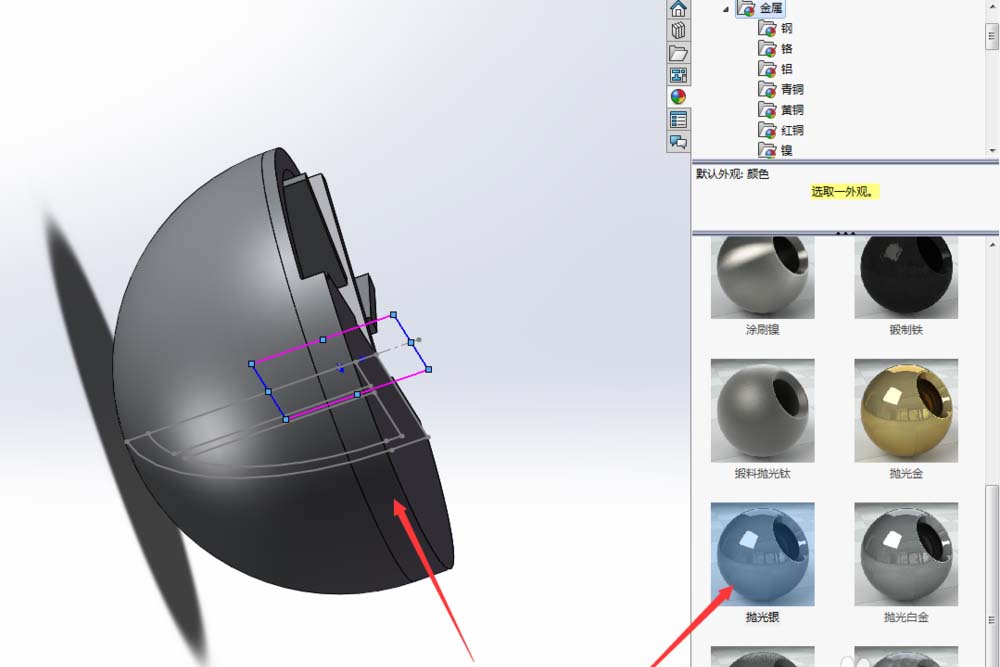Click the folder tree scrollbar down arrow

point(992,151)
